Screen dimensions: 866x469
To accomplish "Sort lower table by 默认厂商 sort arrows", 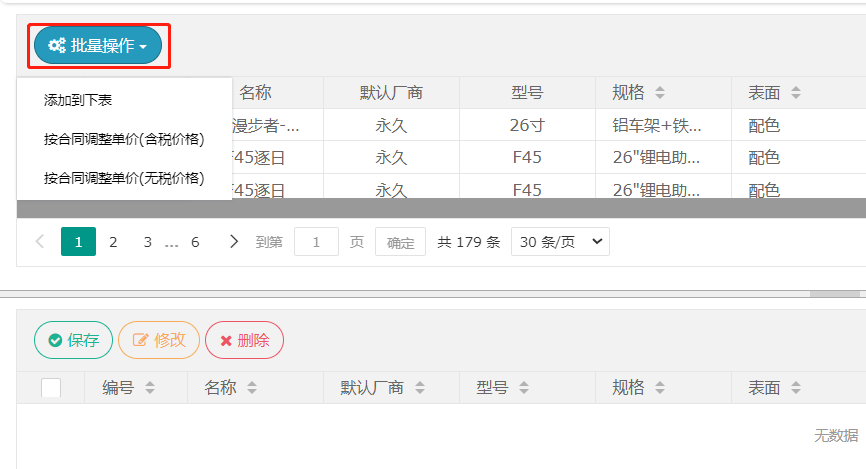I will [420, 388].
